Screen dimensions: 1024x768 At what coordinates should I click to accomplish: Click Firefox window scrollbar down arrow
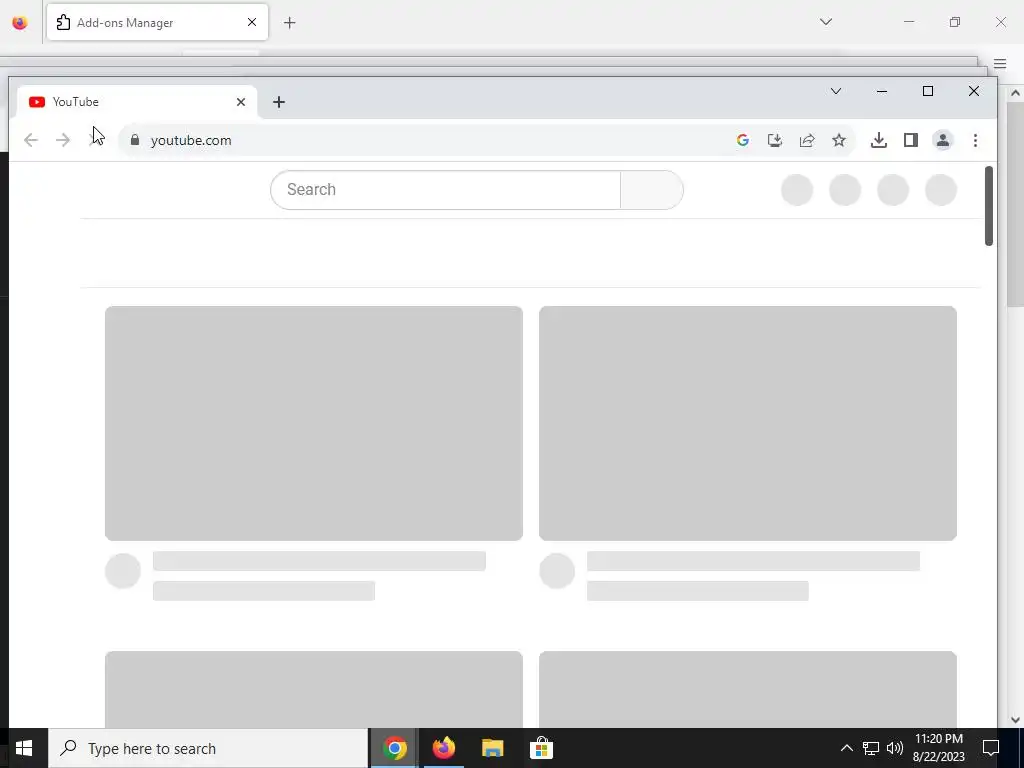[x=1016, y=720]
